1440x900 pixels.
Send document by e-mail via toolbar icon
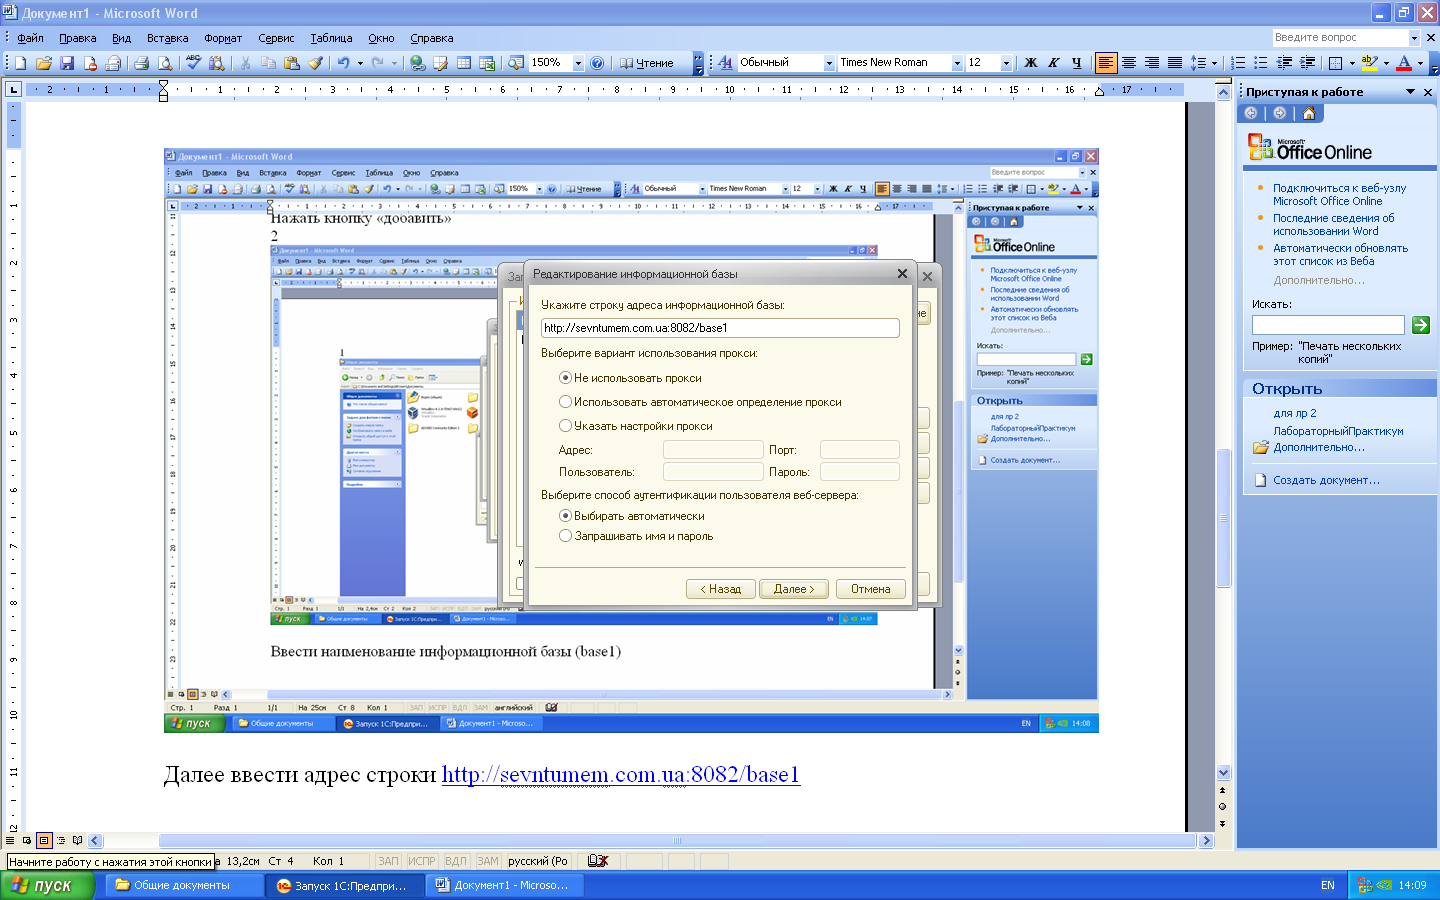[113, 63]
